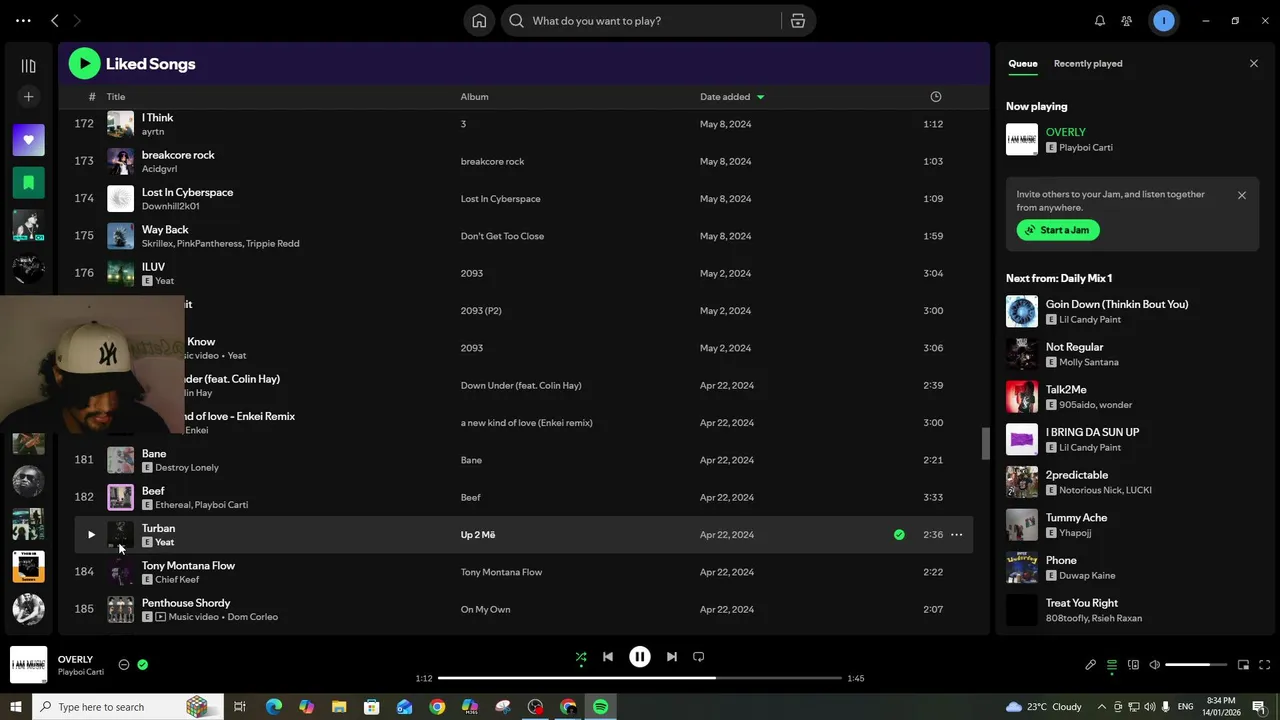
Task: Select queue item 'Tummy Ache'
Action: click(1076, 518)
